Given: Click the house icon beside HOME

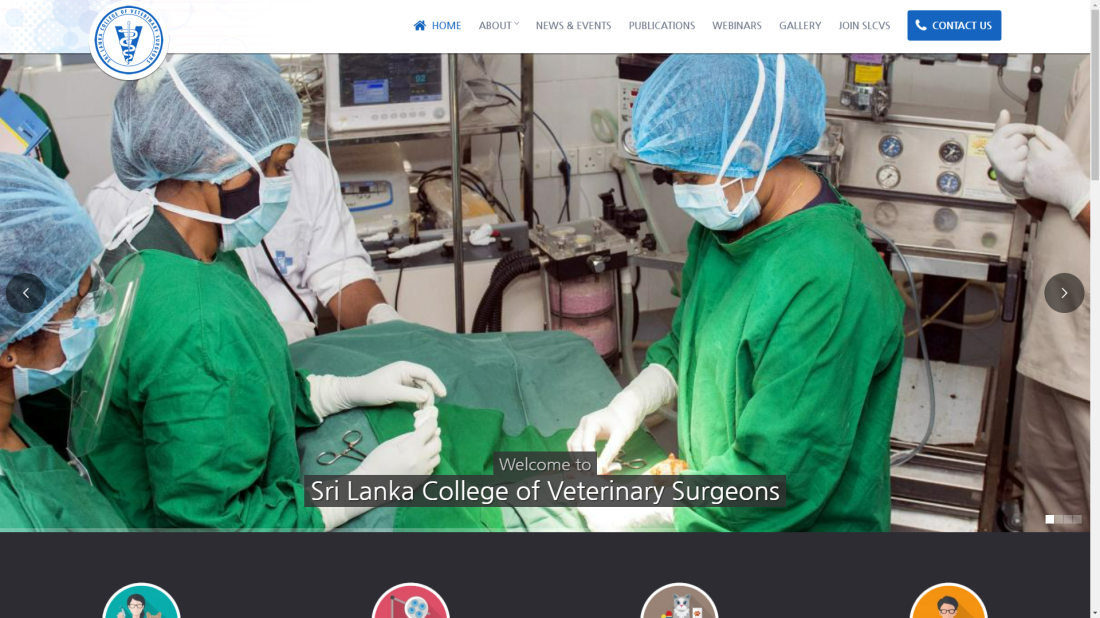Looking at the screenshot, I should coord(420,25).
